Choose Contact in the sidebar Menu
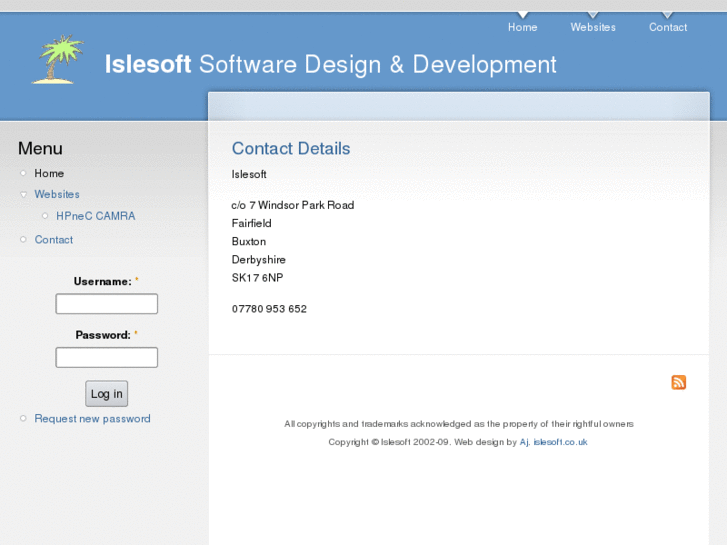Image resolution: width=727 pixels, height=545 pixels. coord(54,240)
